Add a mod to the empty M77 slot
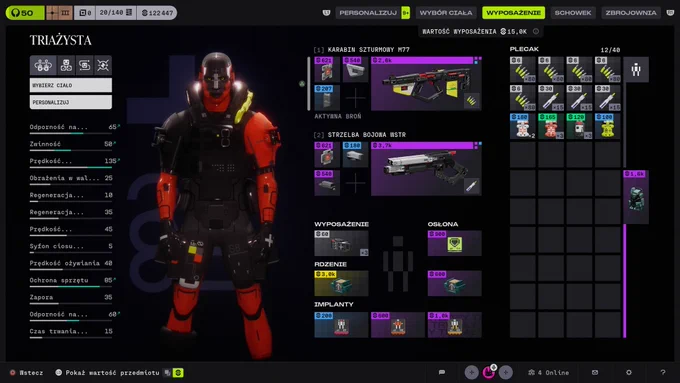Viewport: 680px width, 383px height. click(355, 98)
